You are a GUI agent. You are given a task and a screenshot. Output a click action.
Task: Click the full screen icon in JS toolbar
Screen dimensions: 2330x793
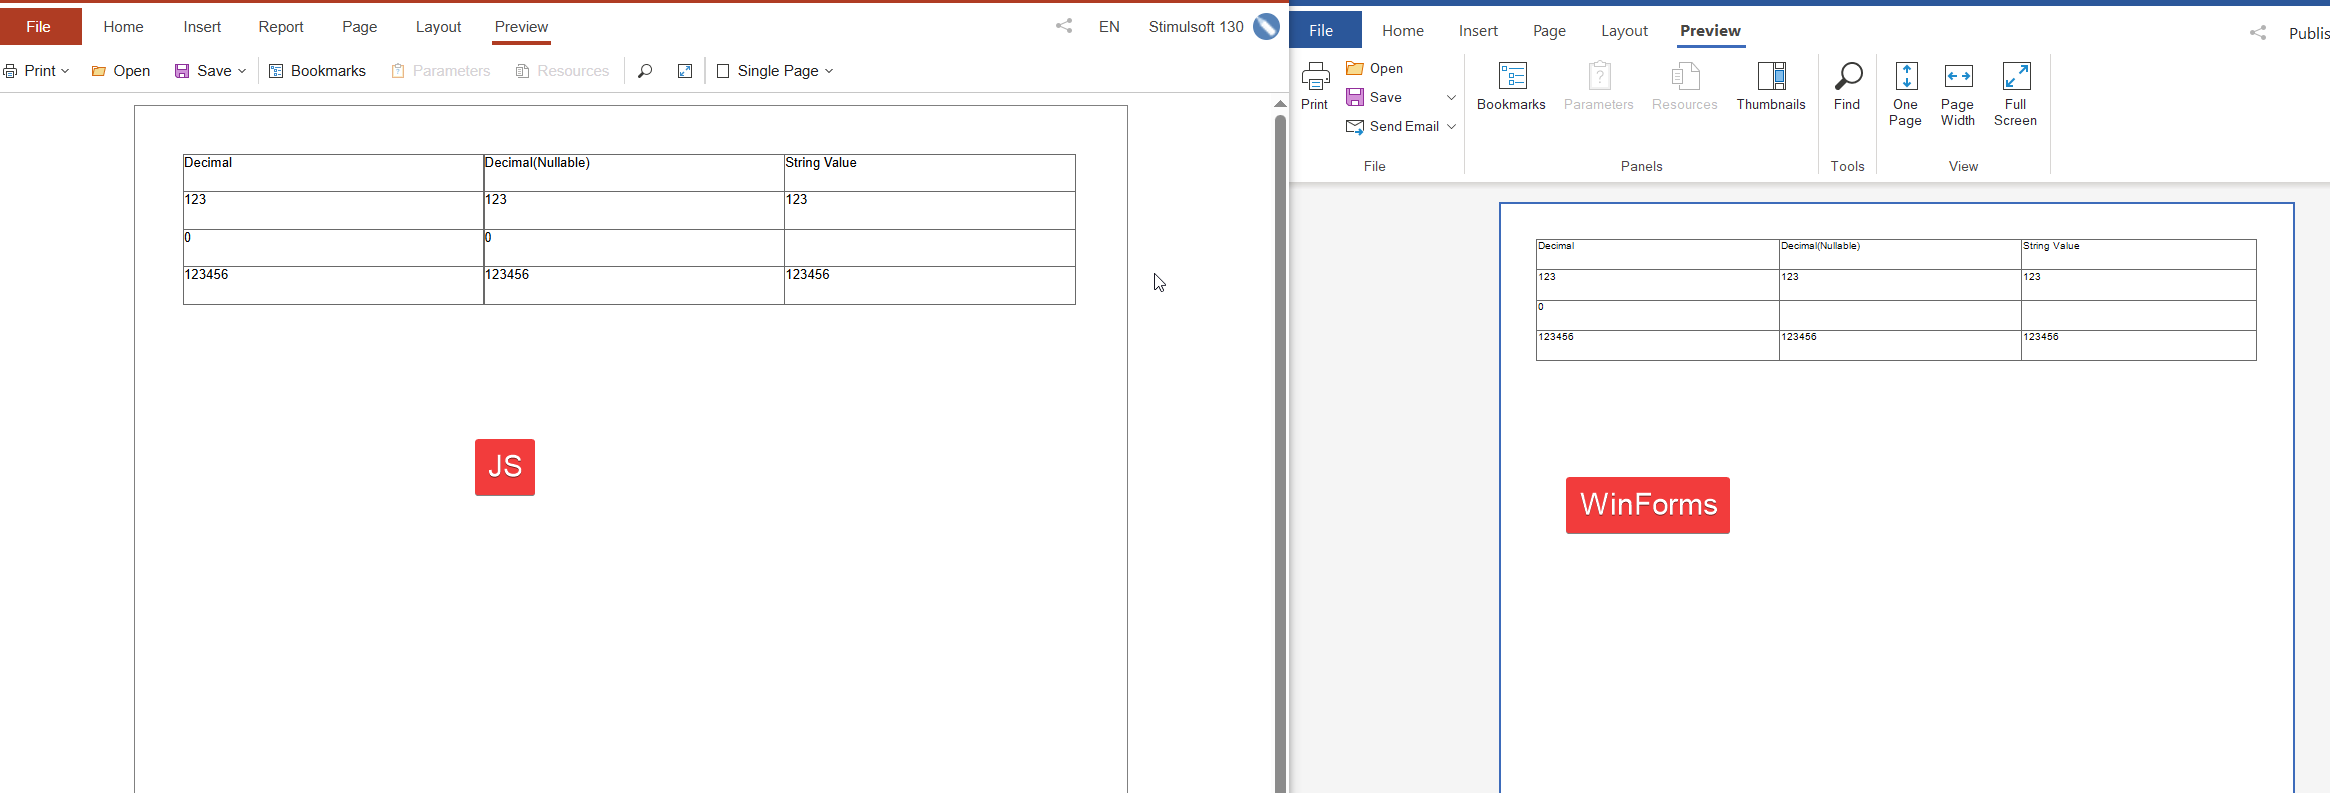click(x=685, y=71)
